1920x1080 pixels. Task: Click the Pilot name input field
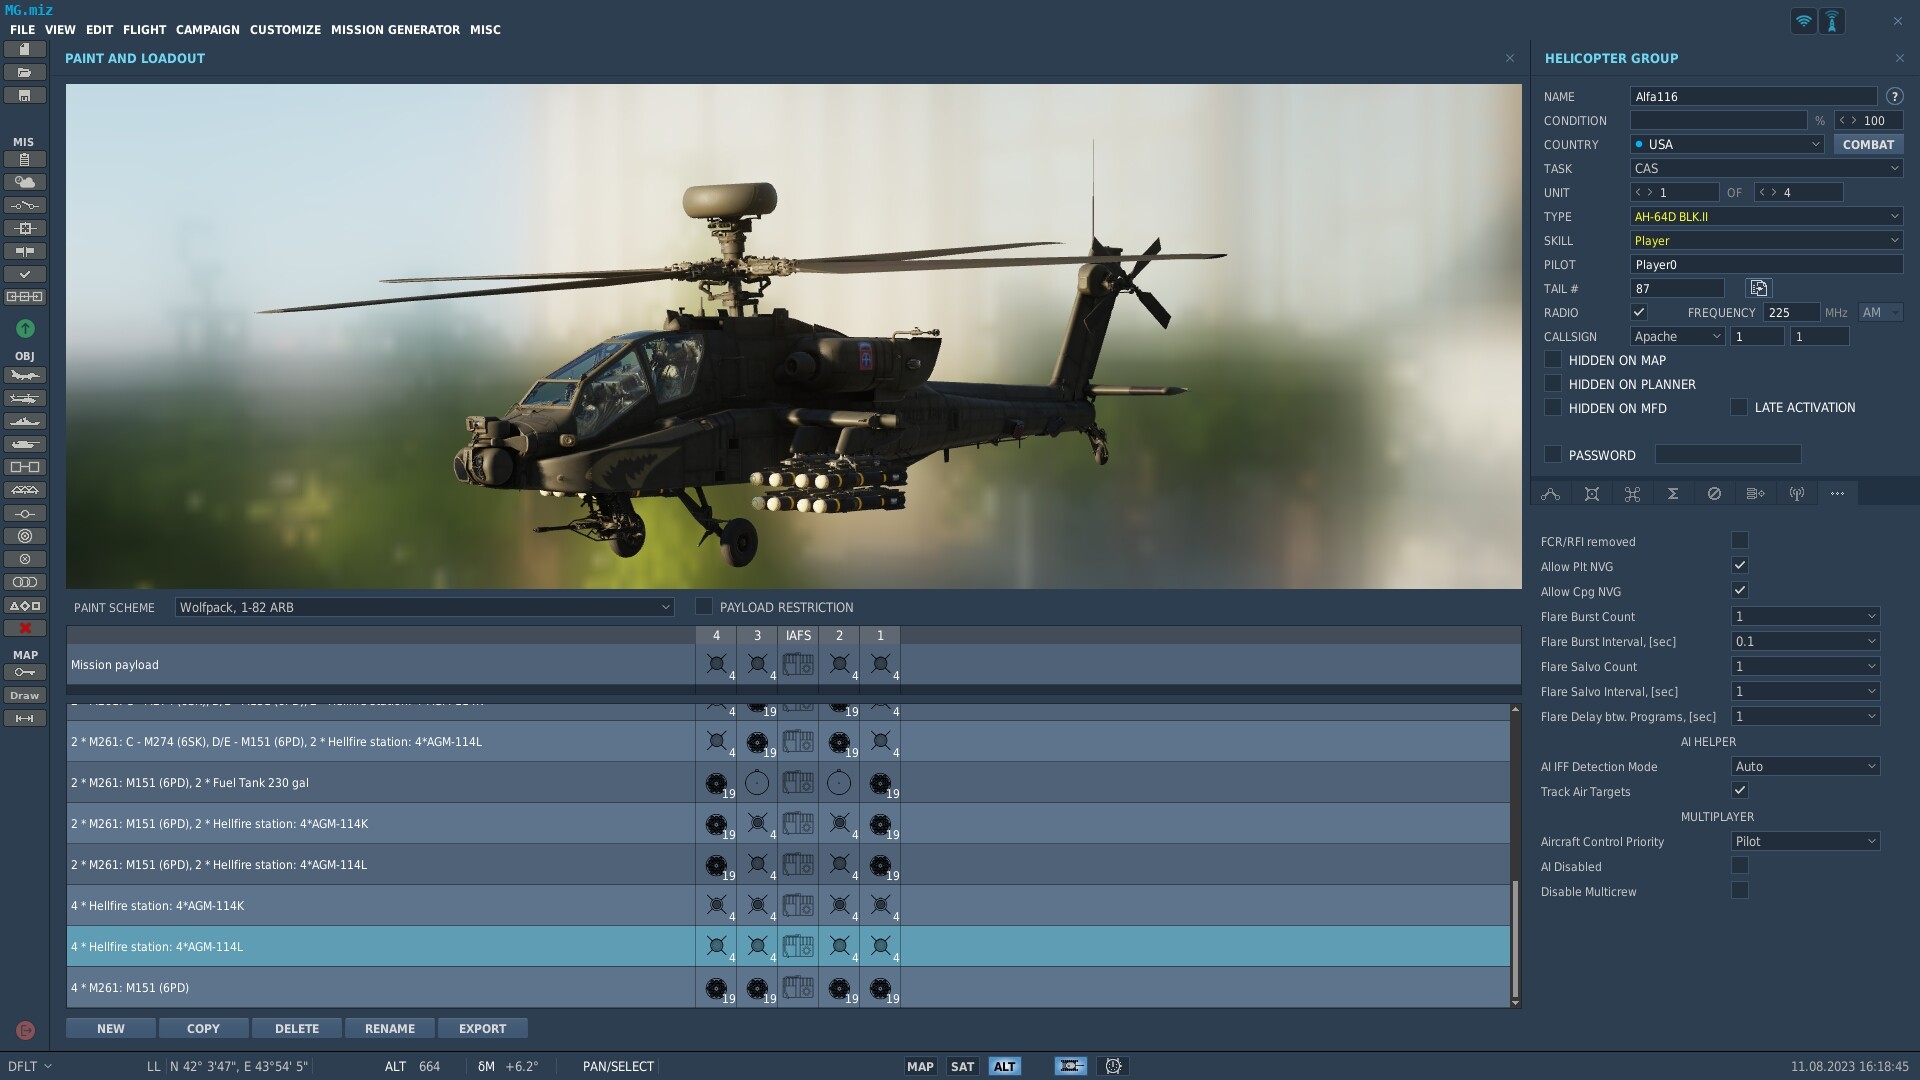1767,264
